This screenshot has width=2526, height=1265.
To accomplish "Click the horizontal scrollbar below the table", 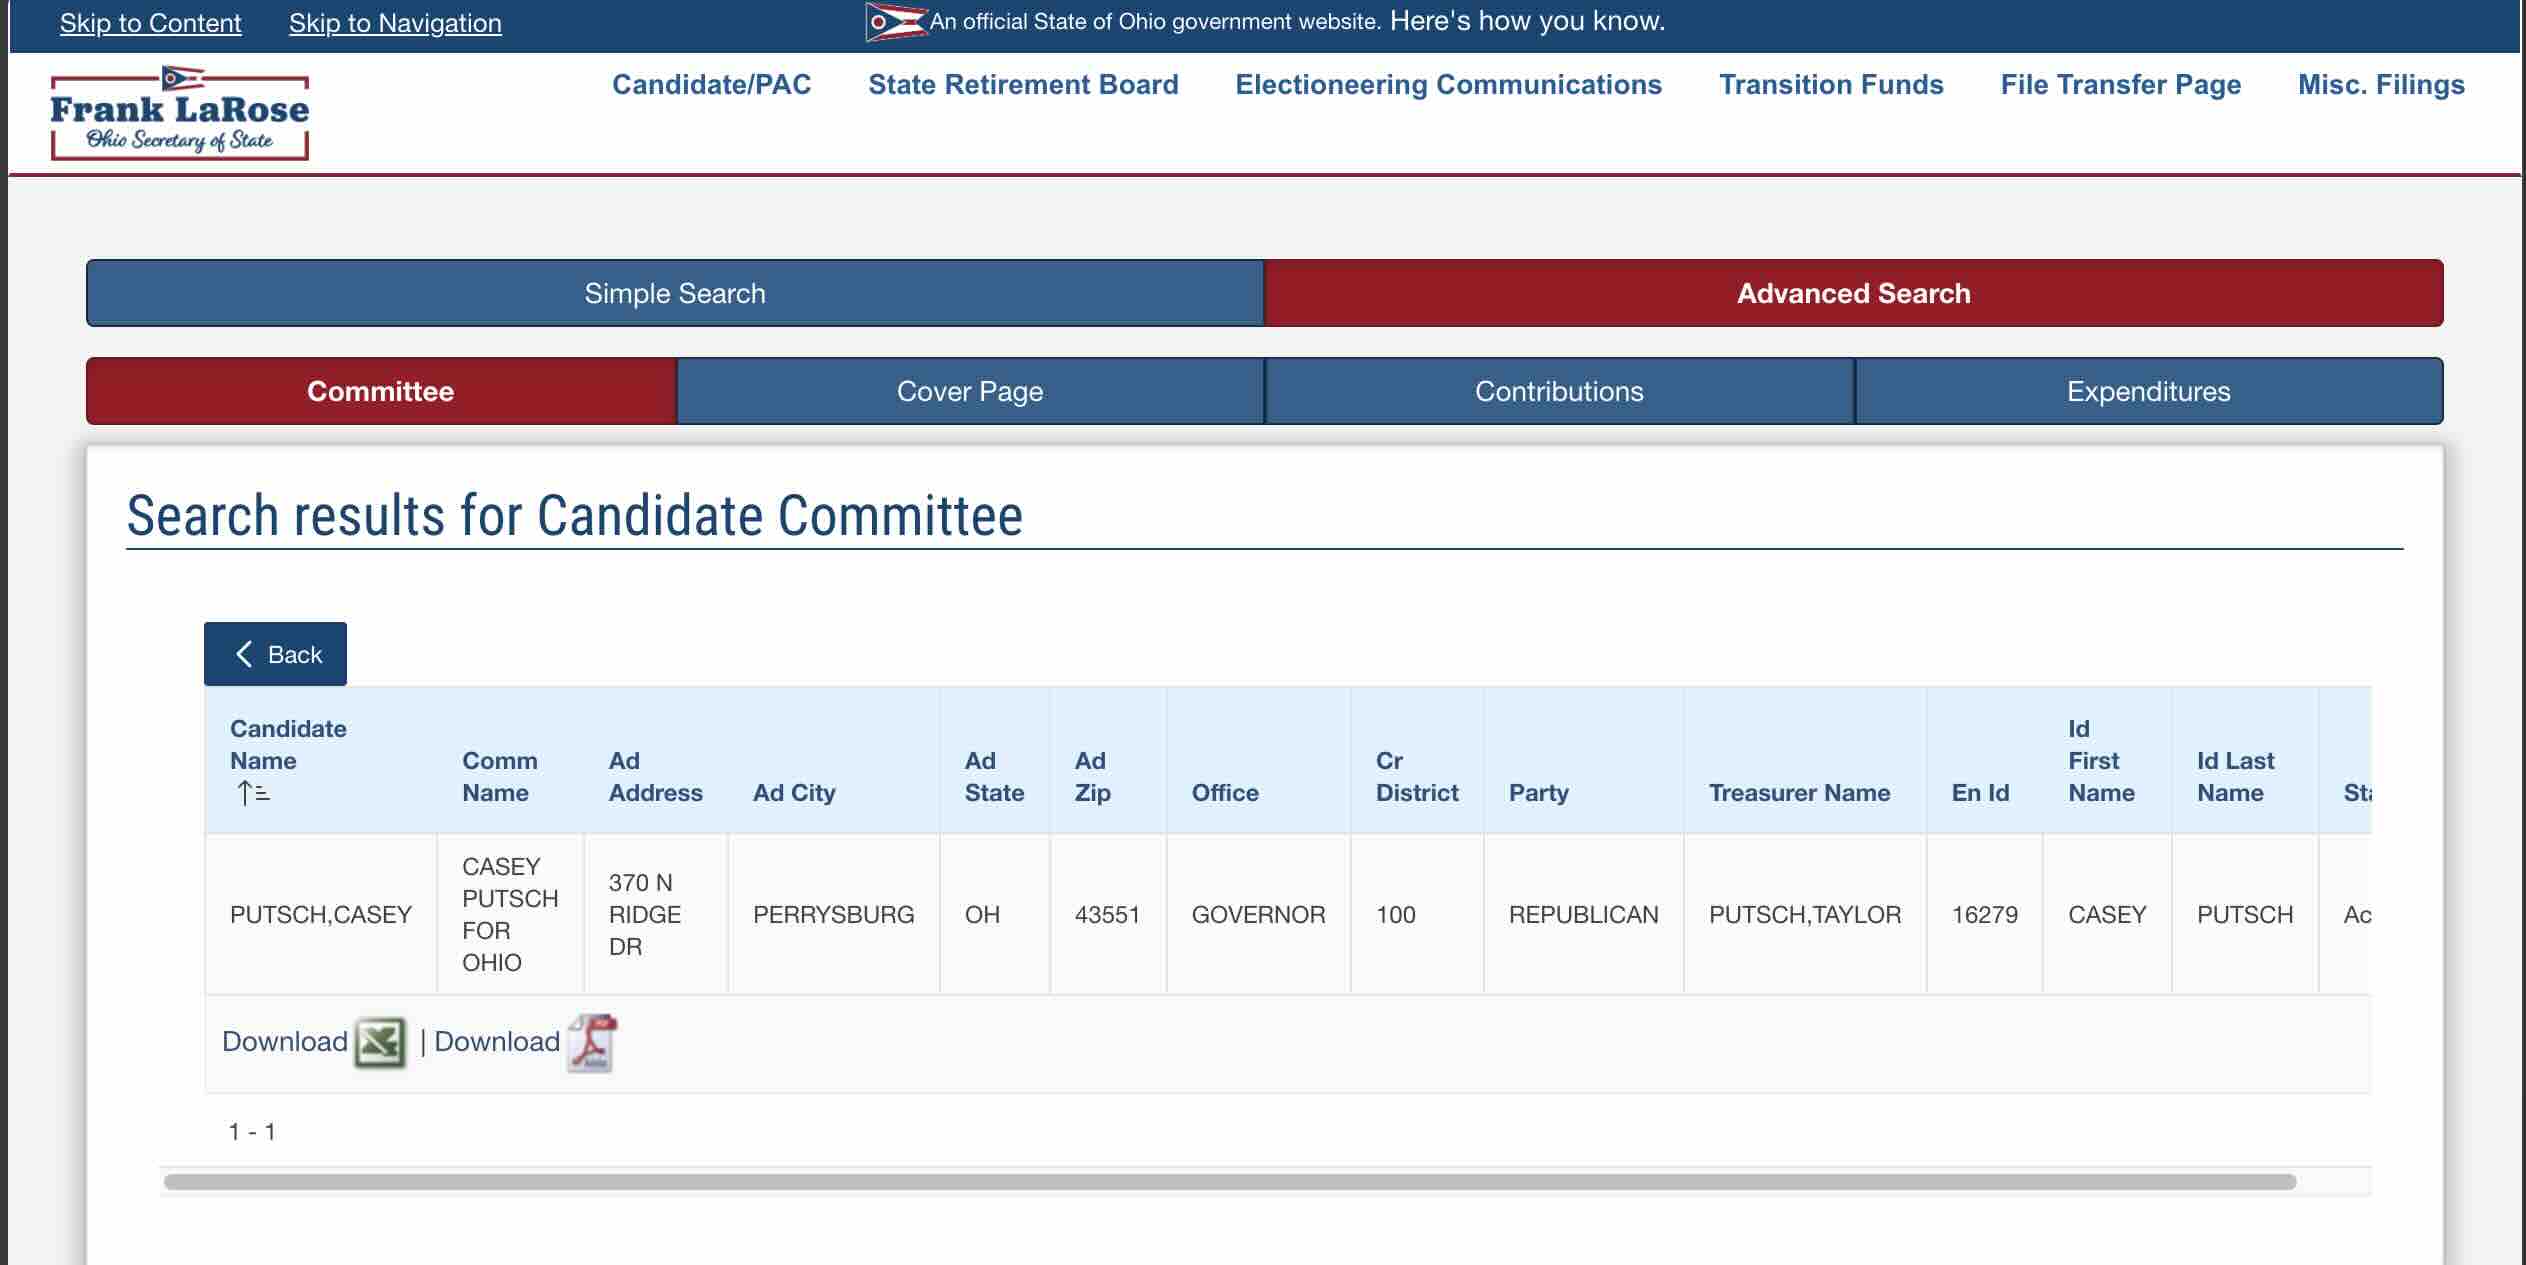I will (1230, 1182).
